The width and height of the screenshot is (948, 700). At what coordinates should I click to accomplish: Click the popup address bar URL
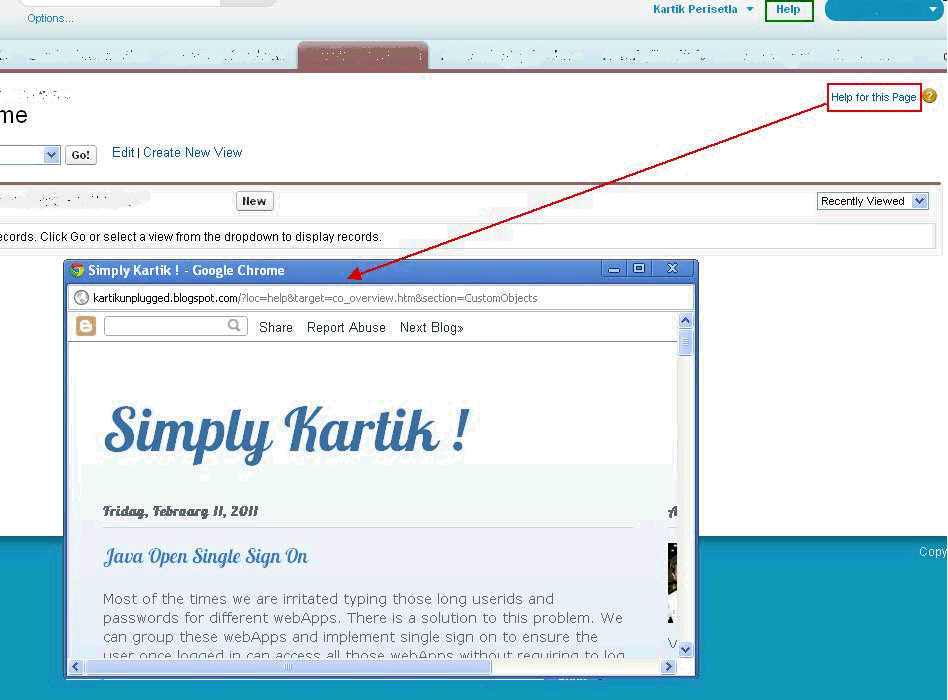tap(315, 298)
